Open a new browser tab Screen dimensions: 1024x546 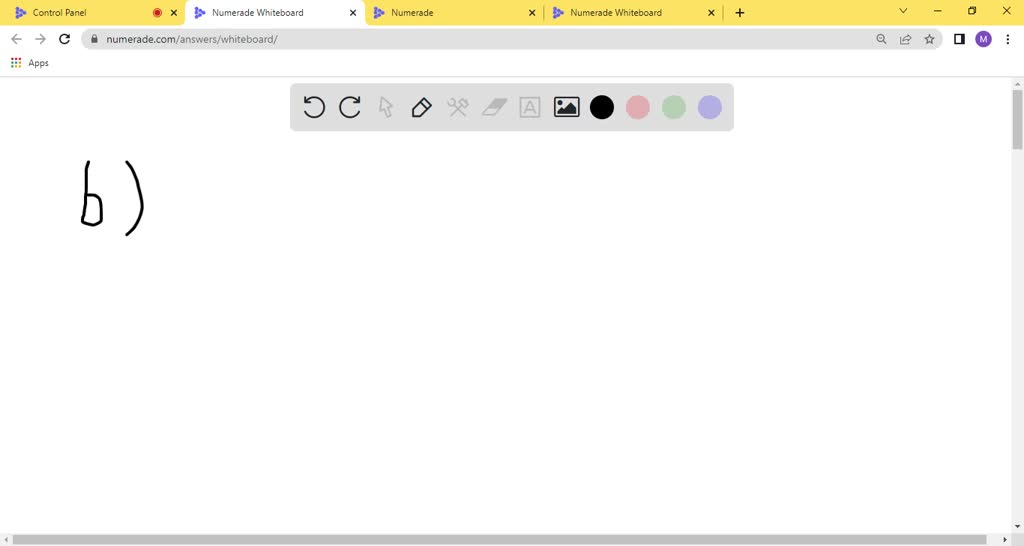pyautogui.click(x=740, y=13)
